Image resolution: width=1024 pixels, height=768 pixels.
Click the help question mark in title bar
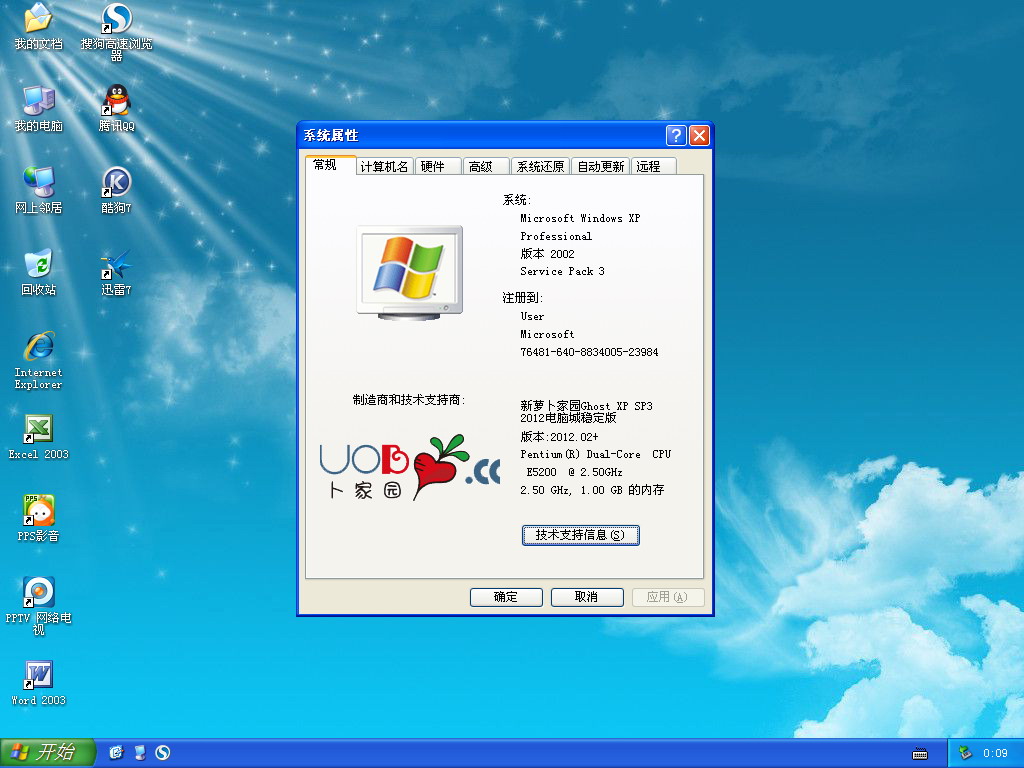point(676,136)
